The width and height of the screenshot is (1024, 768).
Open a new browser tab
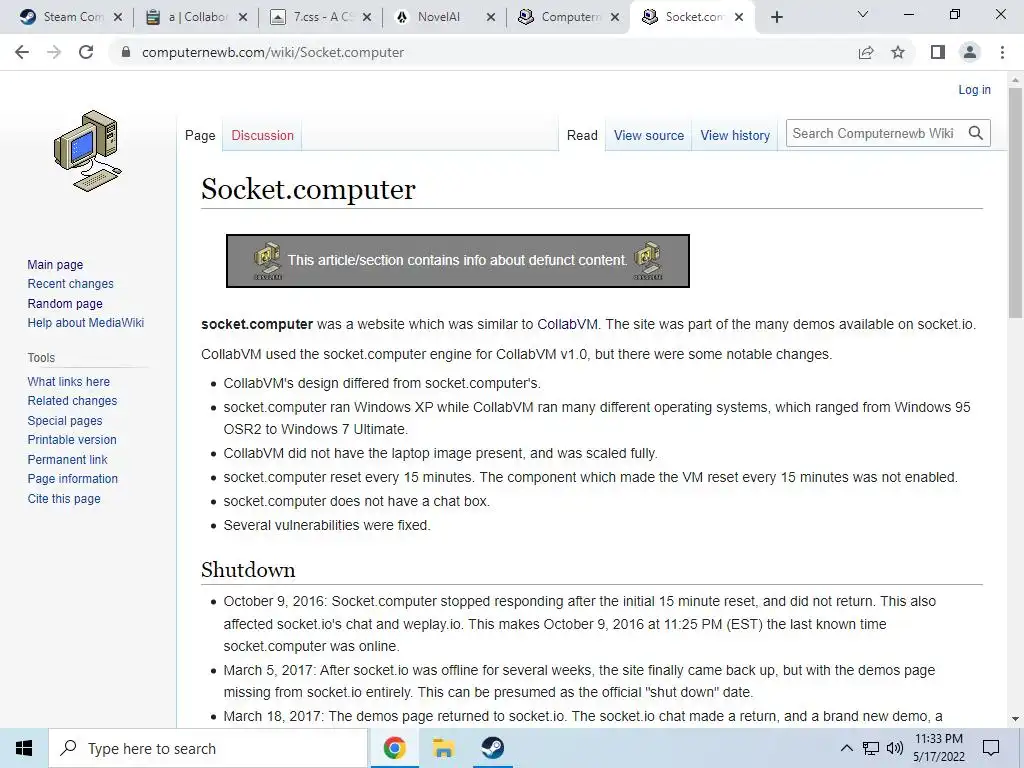tap(776, 17)
